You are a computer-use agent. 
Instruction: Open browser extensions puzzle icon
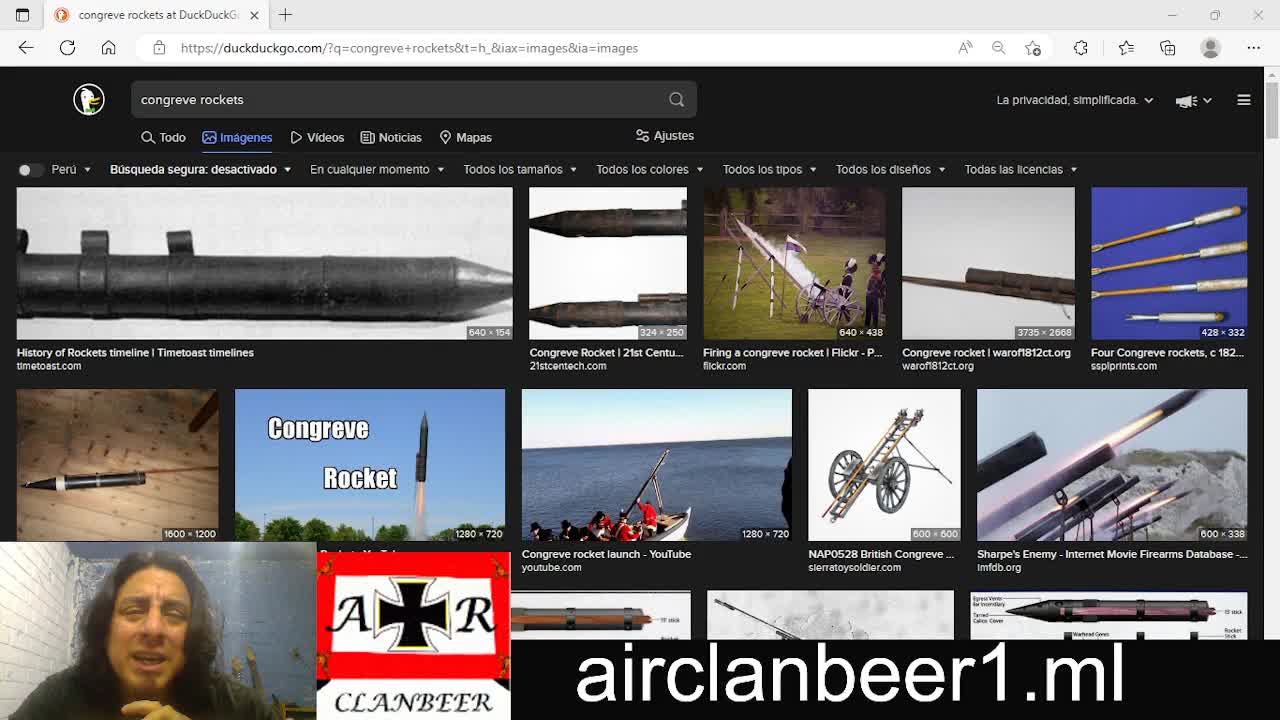[1081, 48]
